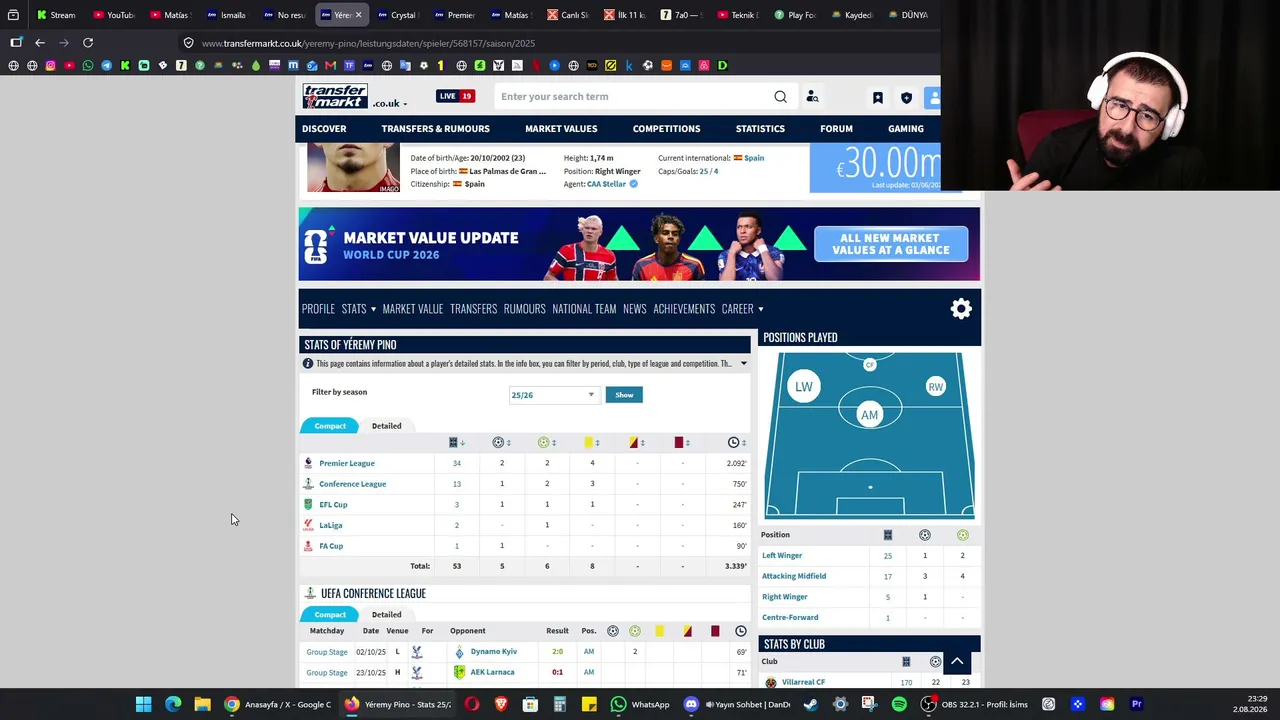Expand the STATS submenu arrow
The height and width of the screenshot is (720, 1280).
pyautogui.click(x=372, y=310)
